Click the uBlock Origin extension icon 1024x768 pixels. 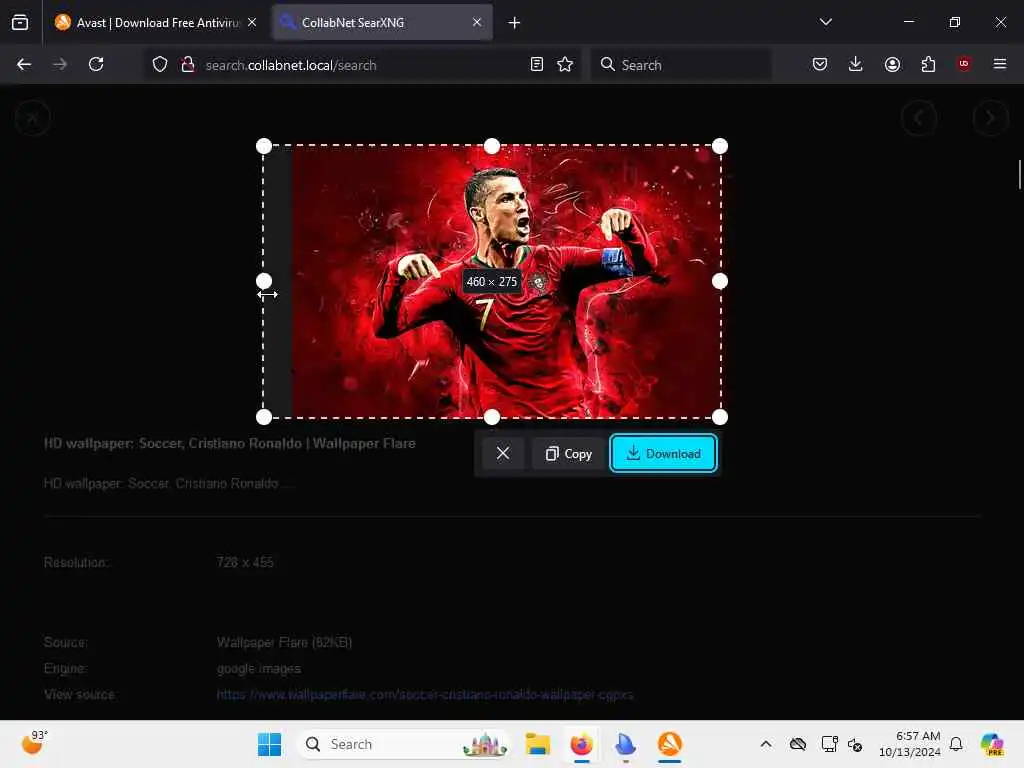[964, 64]
